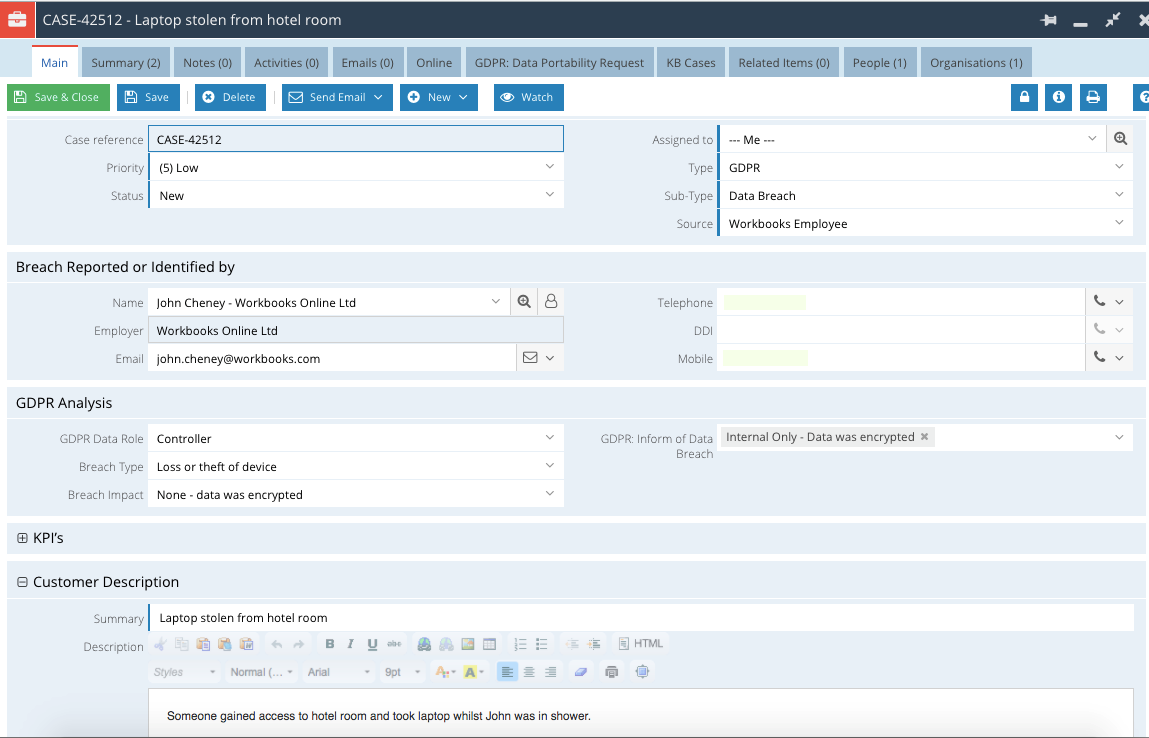This screenshot has width=1149, height=738.
Task: Right align the Description text
Action: (x=550, y=672)
